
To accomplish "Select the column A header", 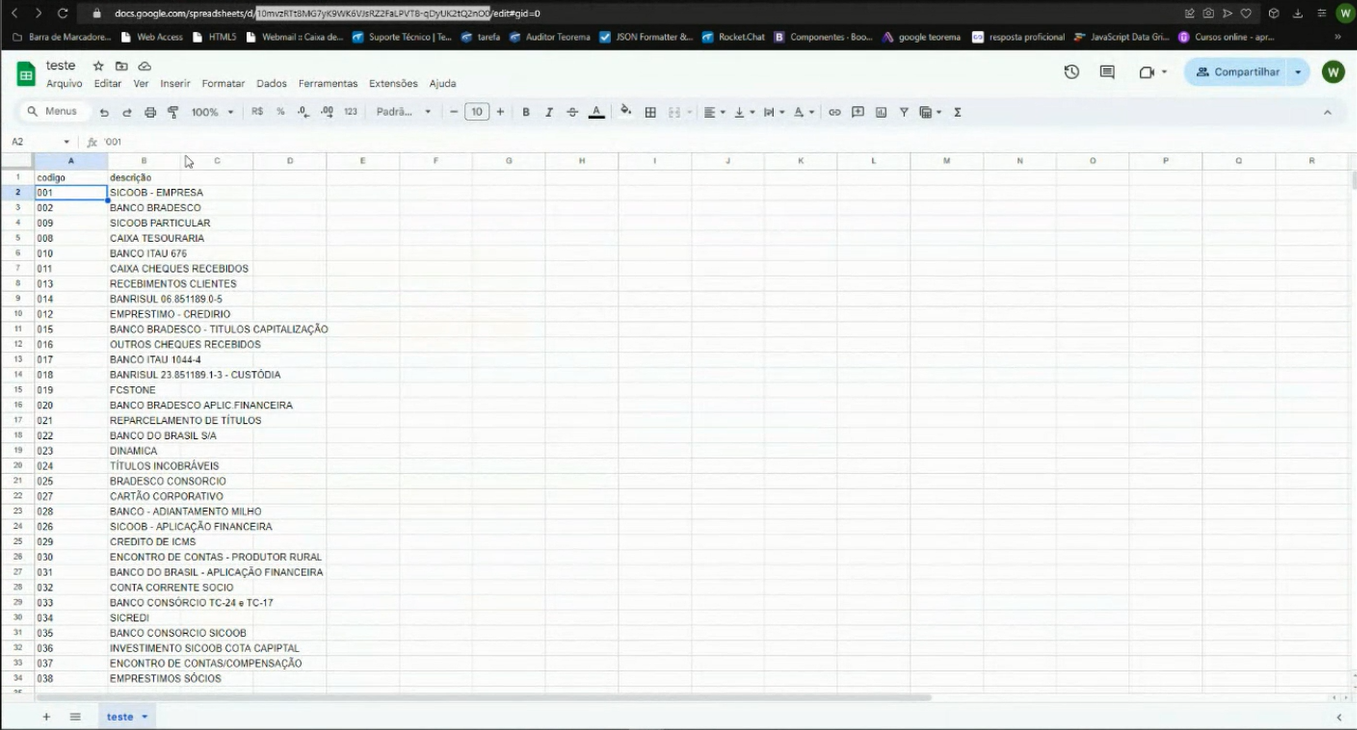I will click(x=70, y=161).
